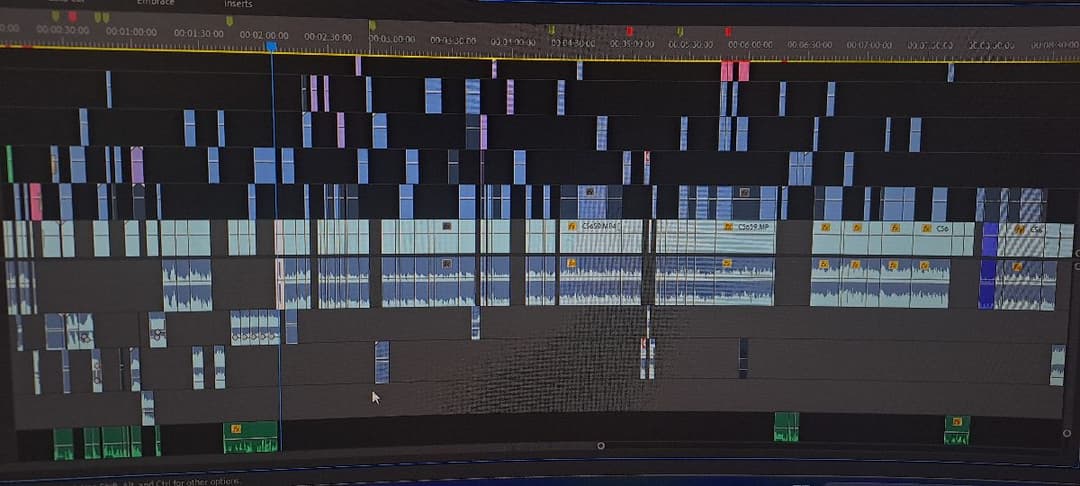This screenshot has height=486, width=1080.
Task: Select the blue playhead handle on the ruler
Action: point(271,46)
